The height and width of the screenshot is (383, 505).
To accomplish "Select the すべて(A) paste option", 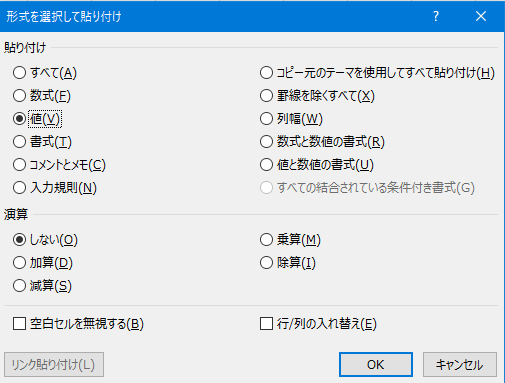I will coord(45,73).
